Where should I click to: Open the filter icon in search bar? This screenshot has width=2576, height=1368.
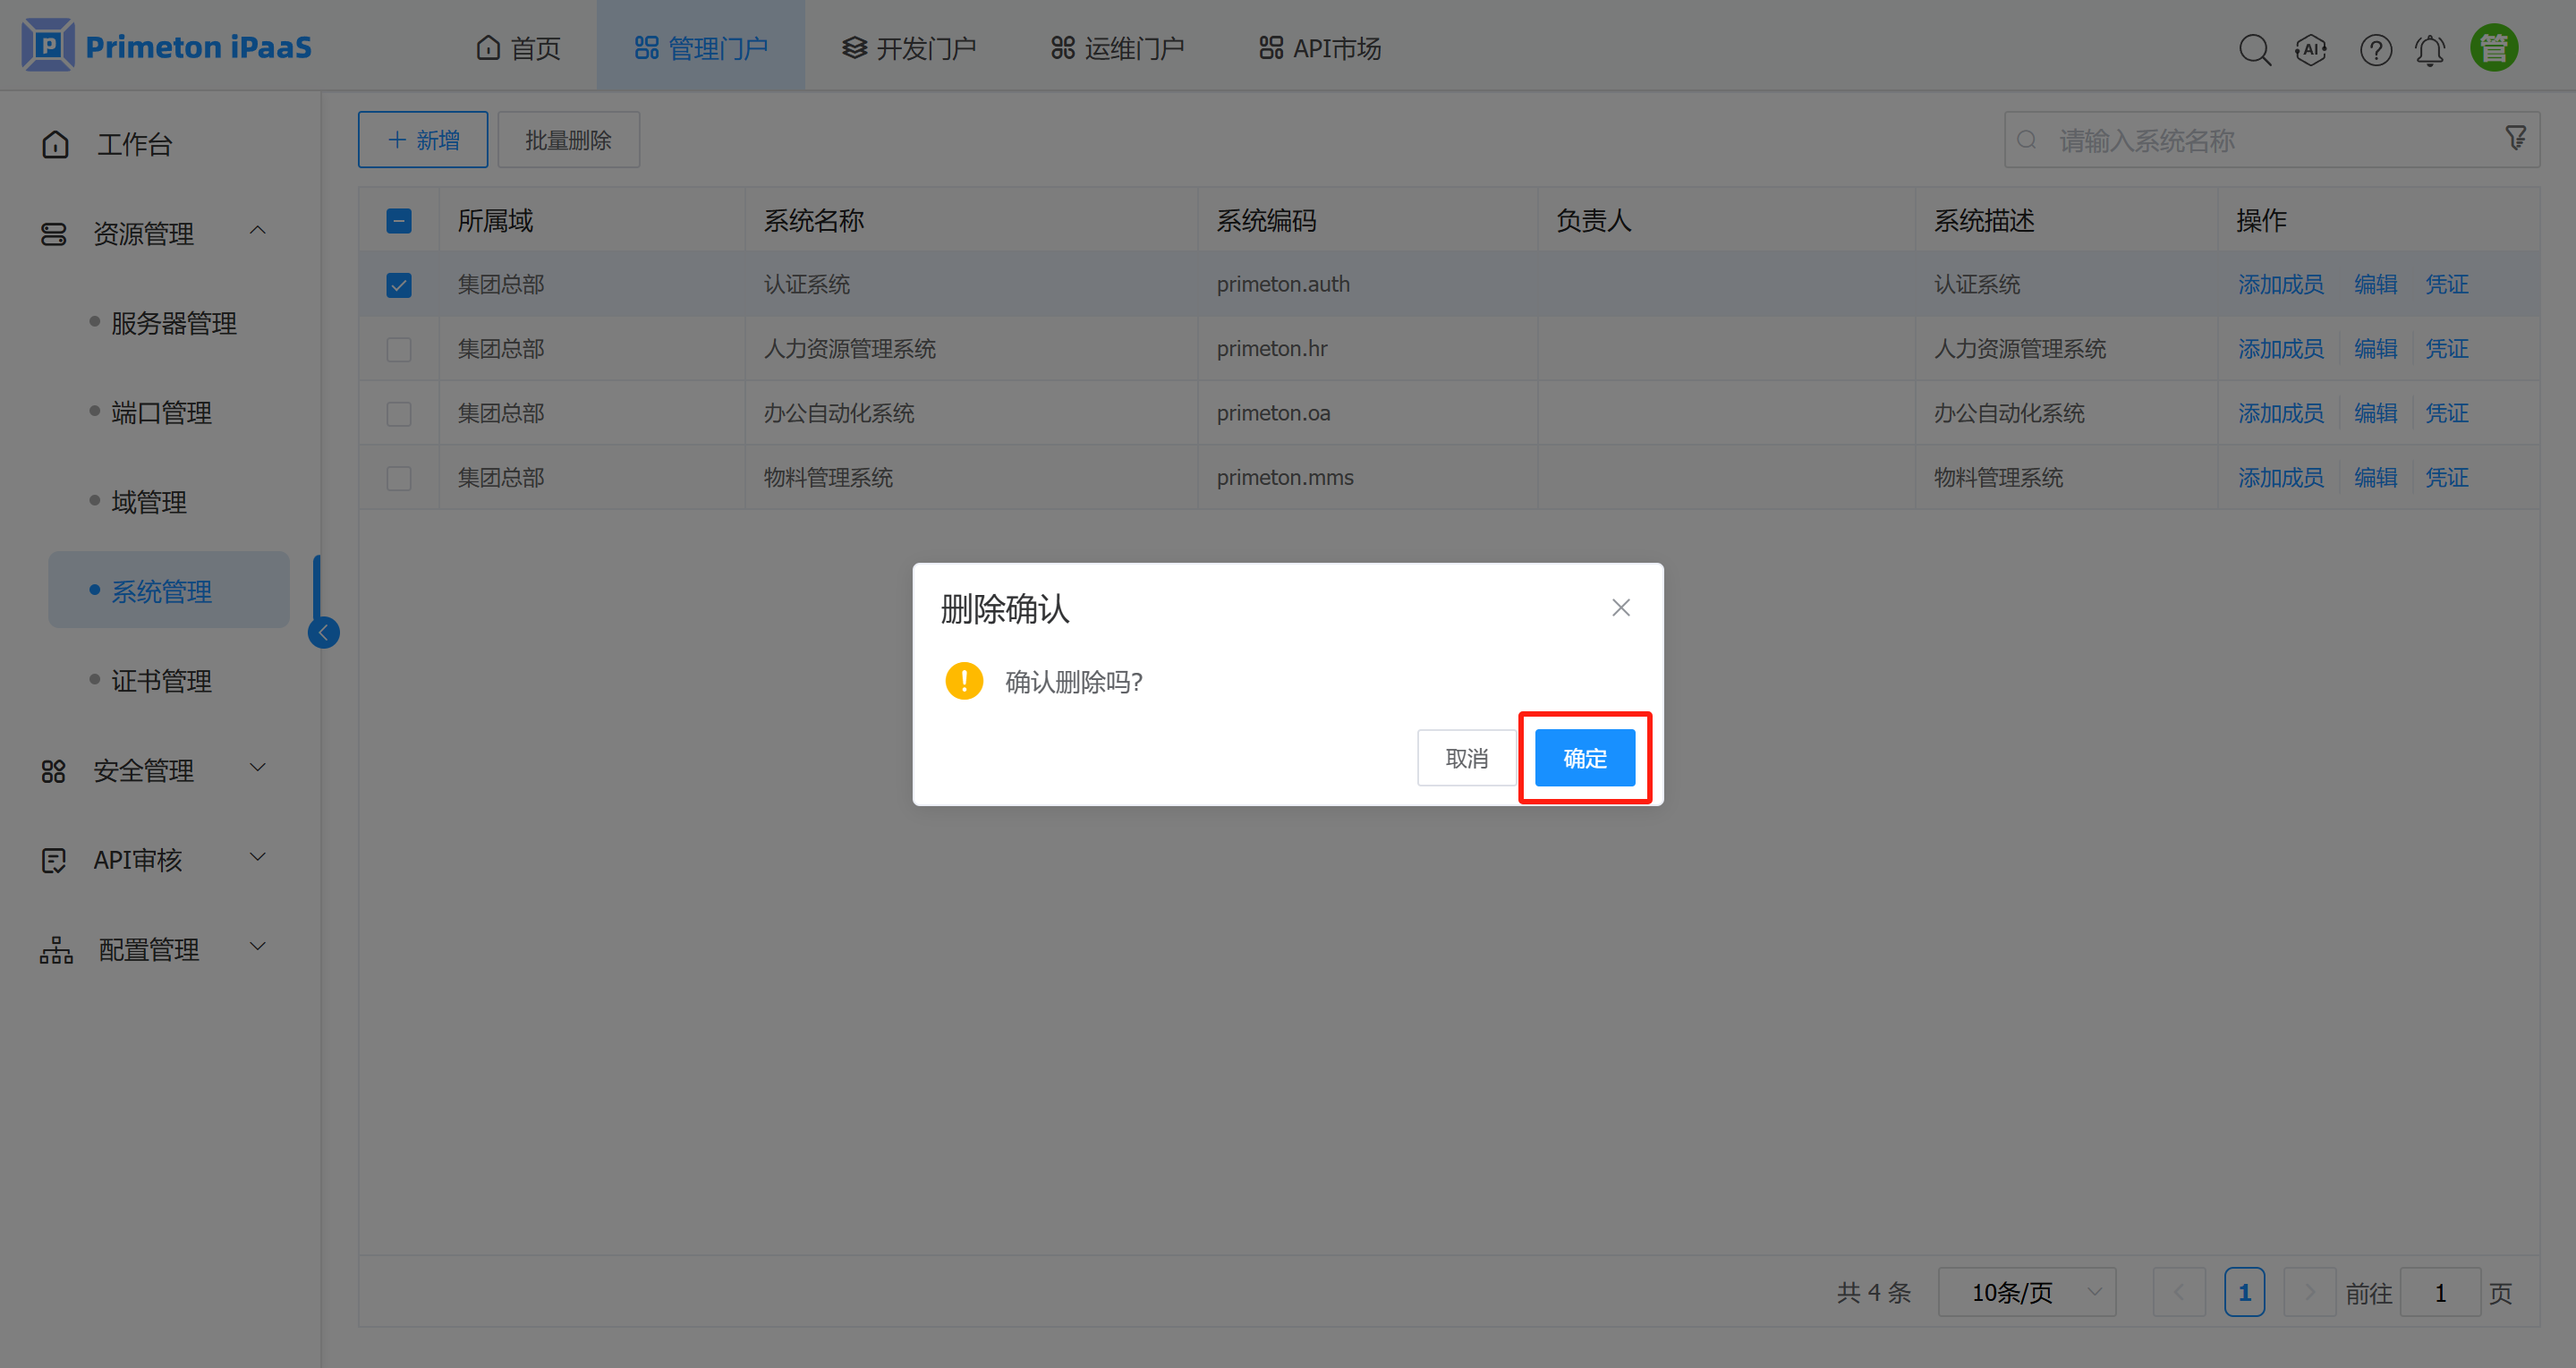click(x=2516, y=138)
